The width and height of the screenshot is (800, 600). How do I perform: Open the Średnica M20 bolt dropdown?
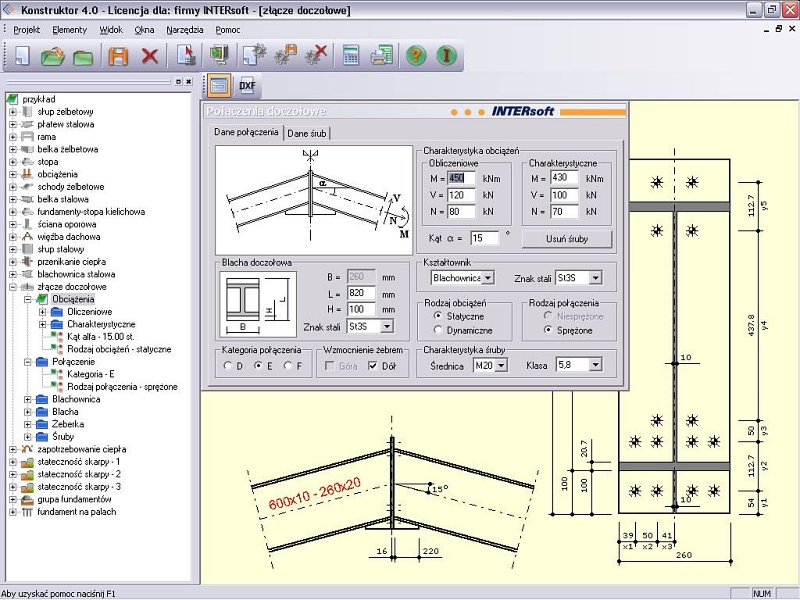click(501, 365)
